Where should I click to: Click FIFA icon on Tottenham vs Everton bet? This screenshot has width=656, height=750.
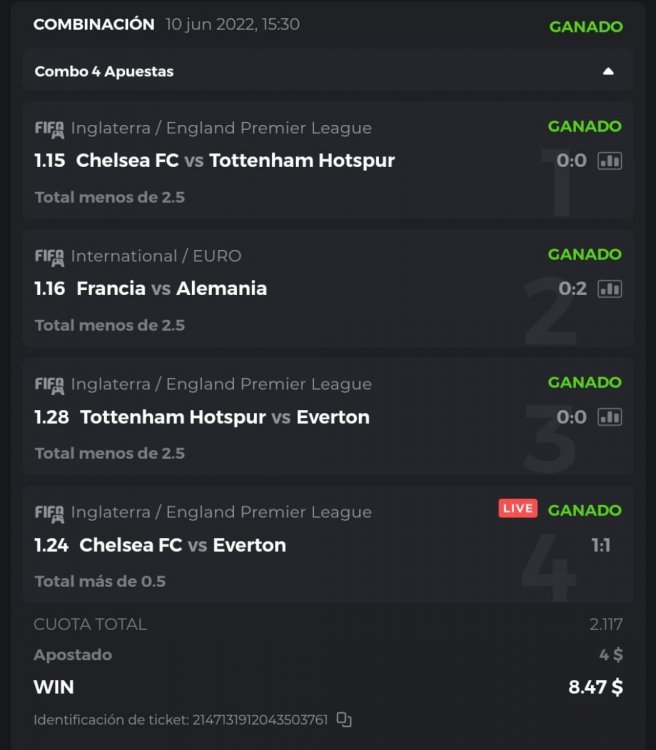click(x=49, y=385)
